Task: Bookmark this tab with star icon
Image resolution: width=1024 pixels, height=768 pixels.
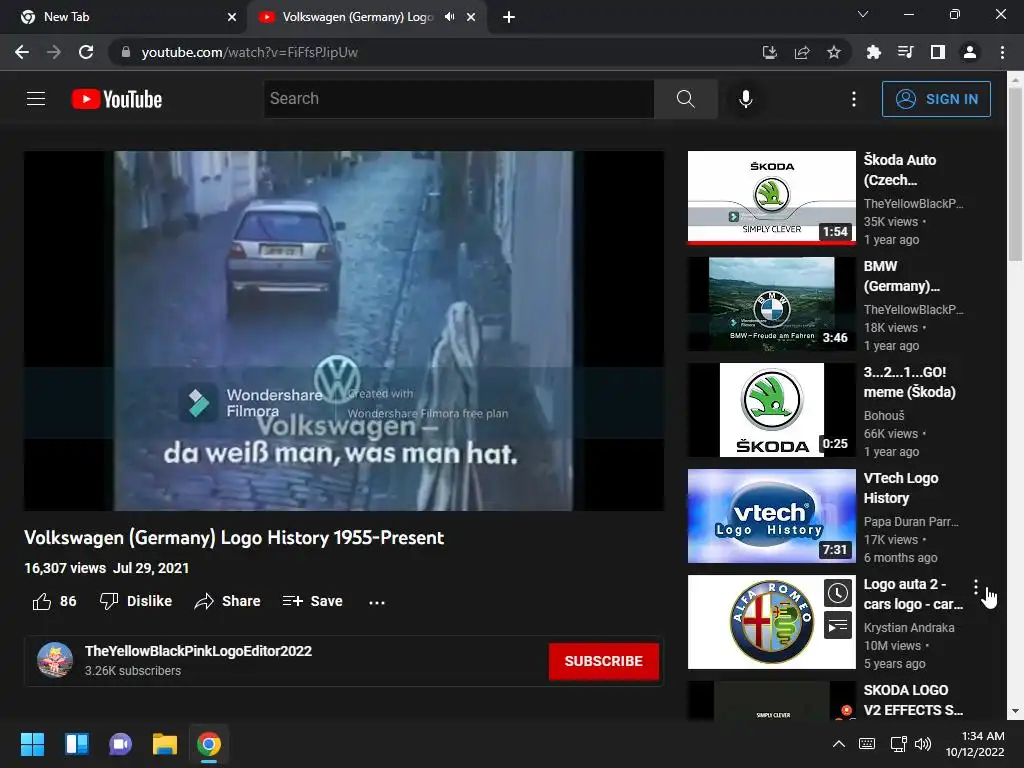Action: [833, 52]
